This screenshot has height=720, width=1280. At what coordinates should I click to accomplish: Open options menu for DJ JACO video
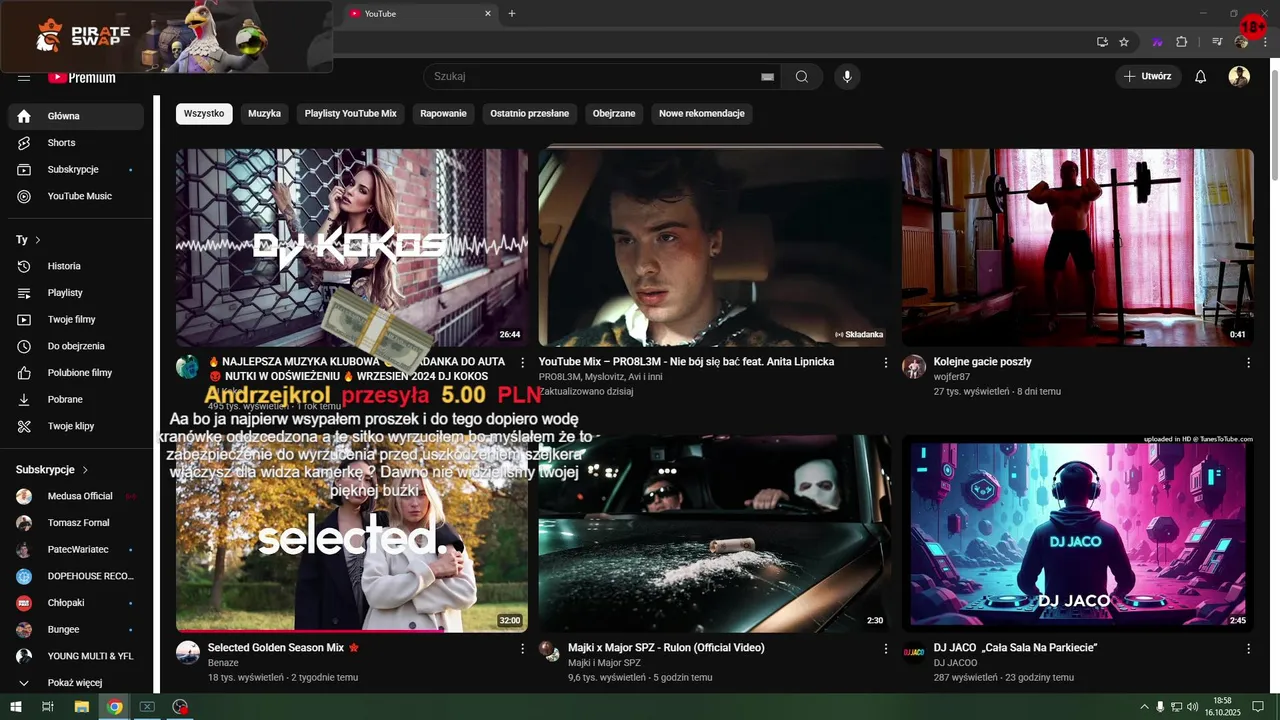1248,648
